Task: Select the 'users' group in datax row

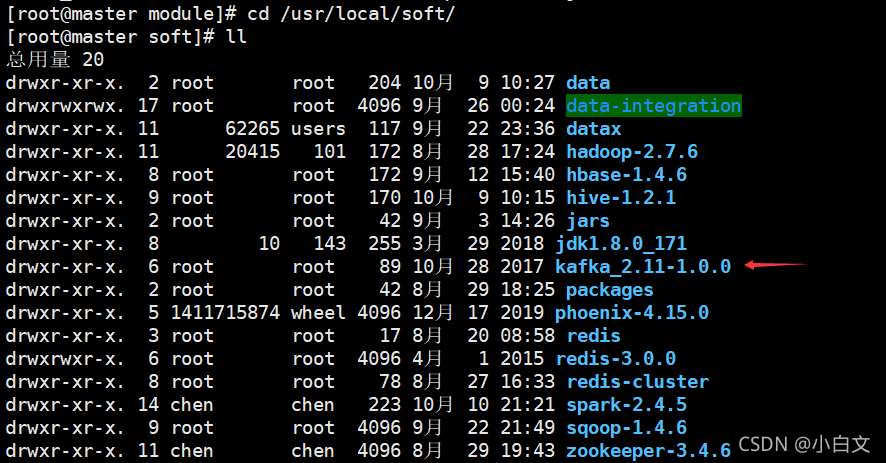Action: 318,129
